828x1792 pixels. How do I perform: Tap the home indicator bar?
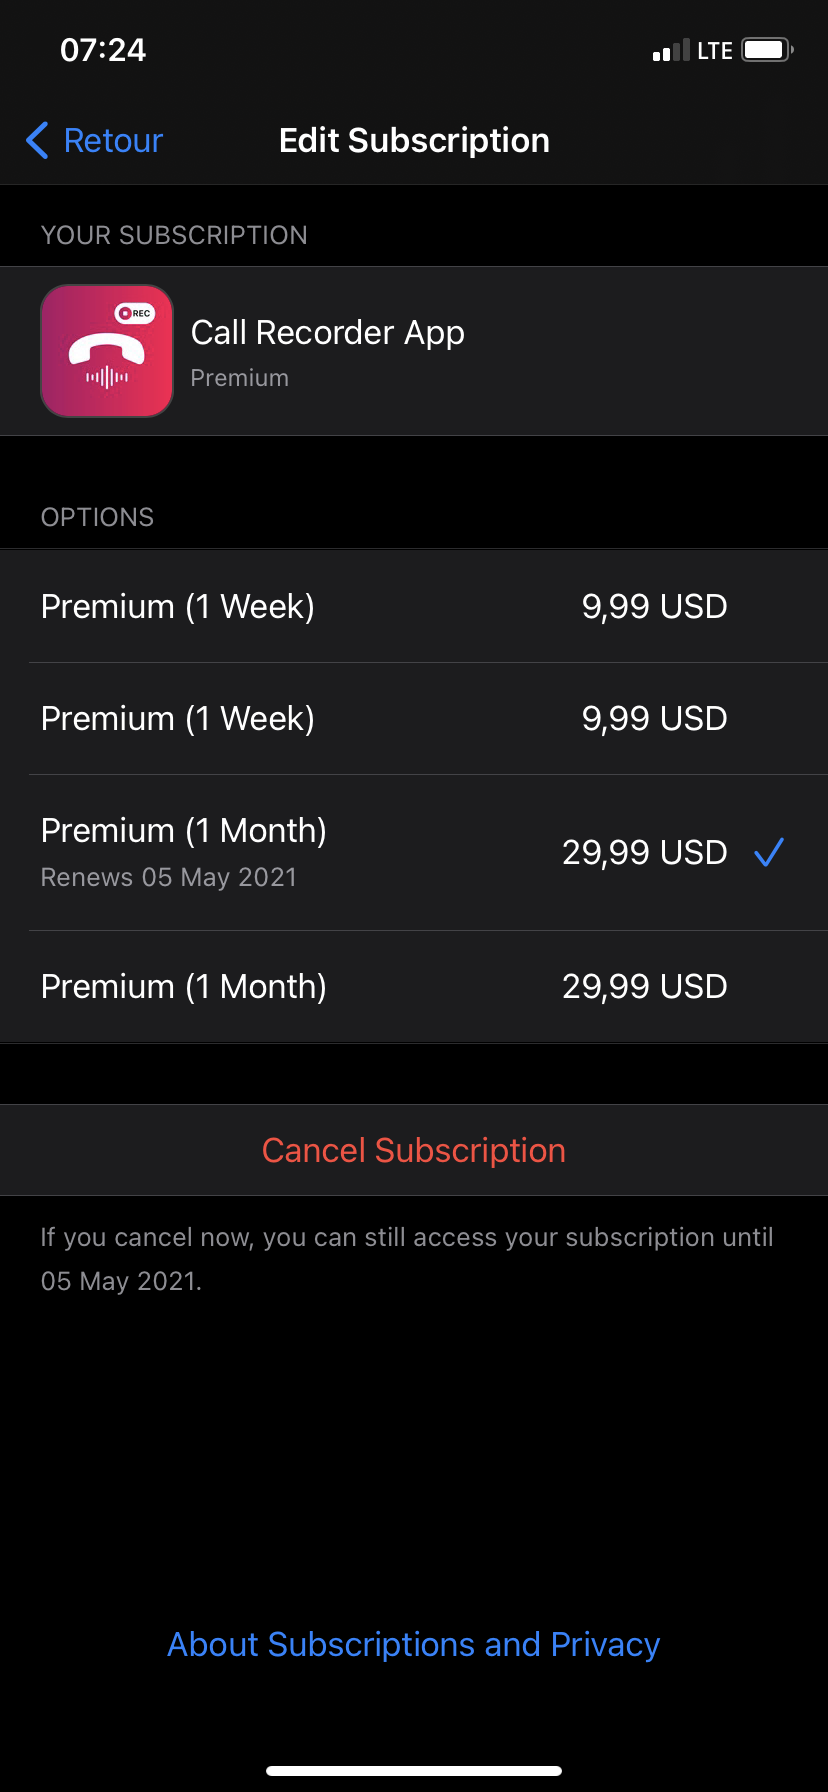[x=414, y=1771]
